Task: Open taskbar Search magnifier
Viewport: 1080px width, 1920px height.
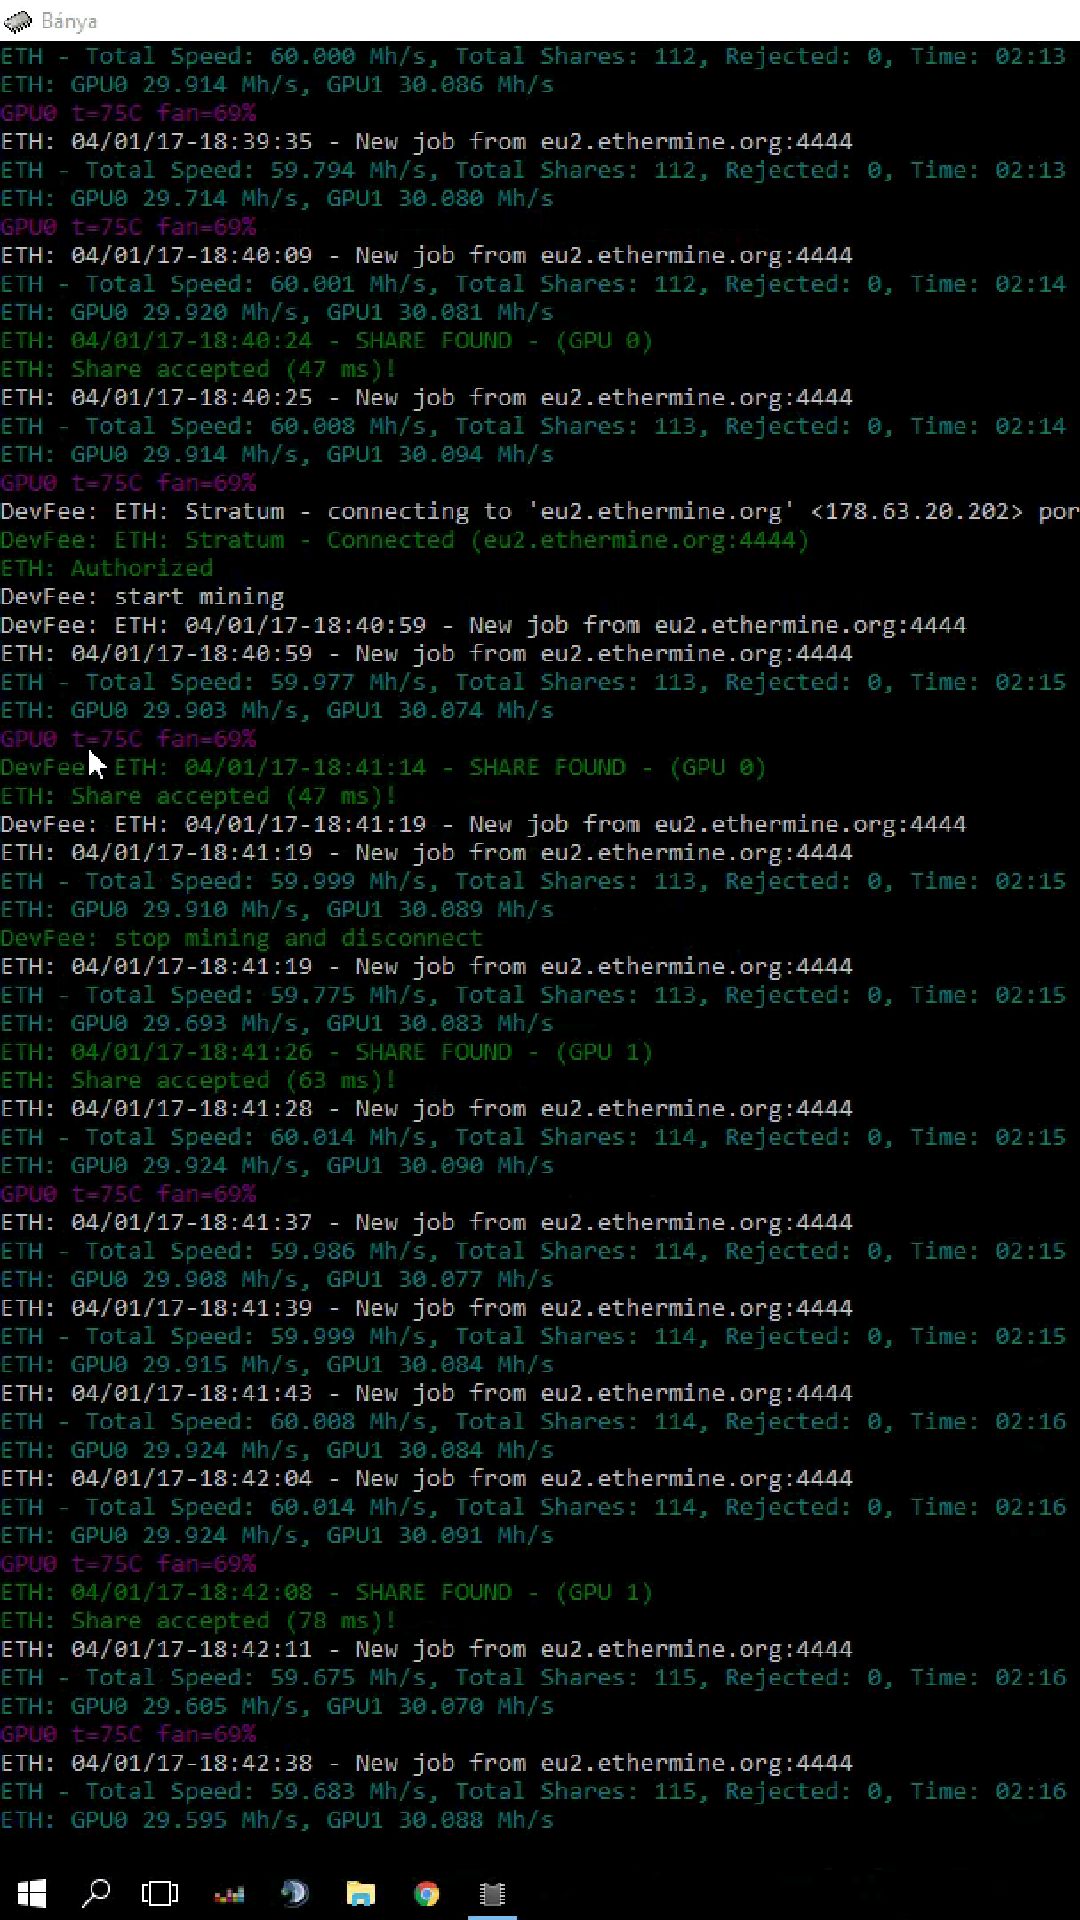Action: tap(96, 1894)
